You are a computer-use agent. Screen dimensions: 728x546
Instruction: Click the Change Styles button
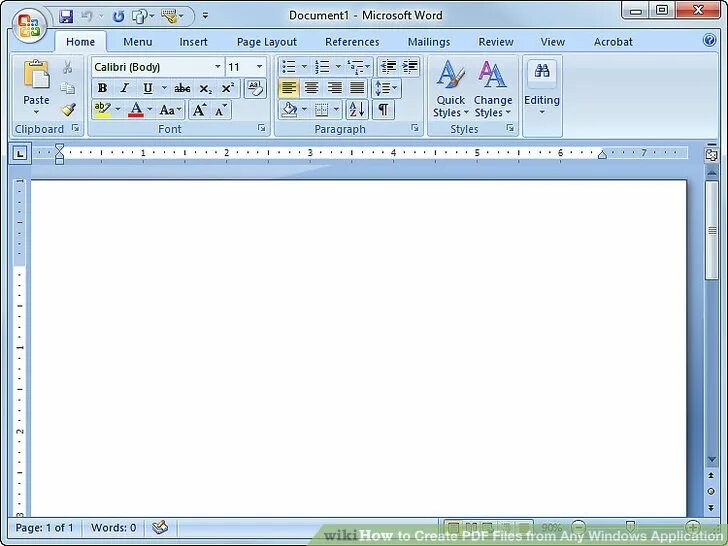[493, 88]
